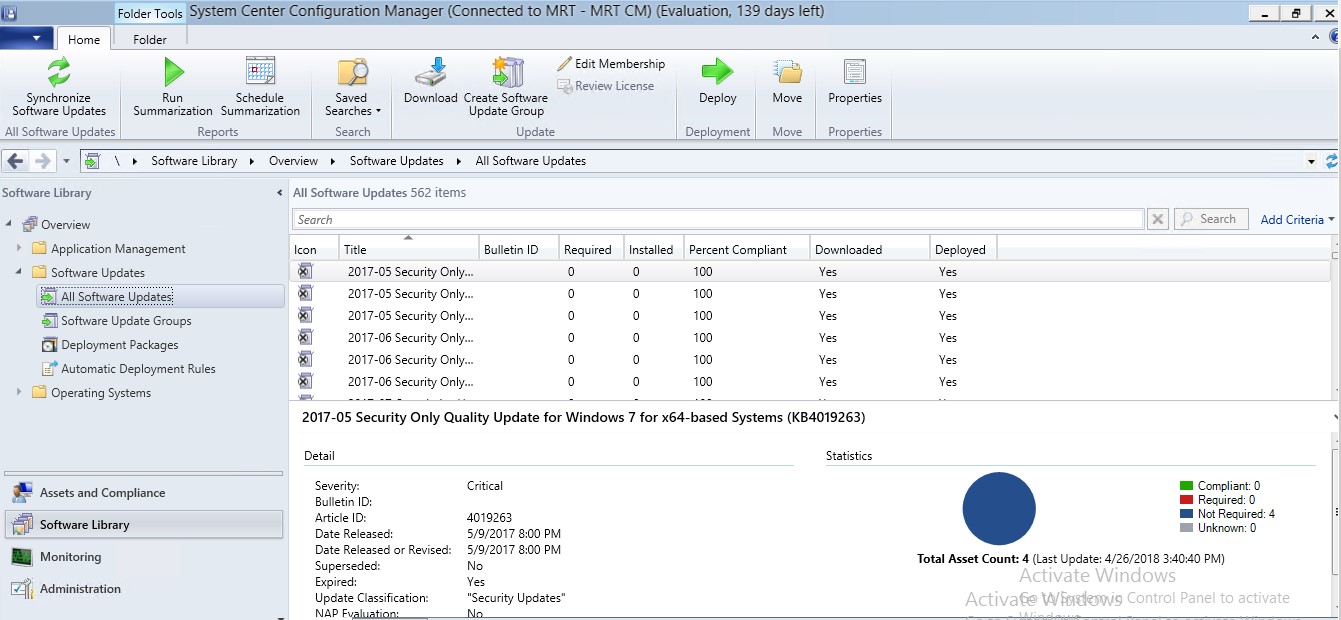The height and width of the screenshot is (620, 1341).
Task: Select Software Update Groups in tree
Action: (x=126, y=321)
